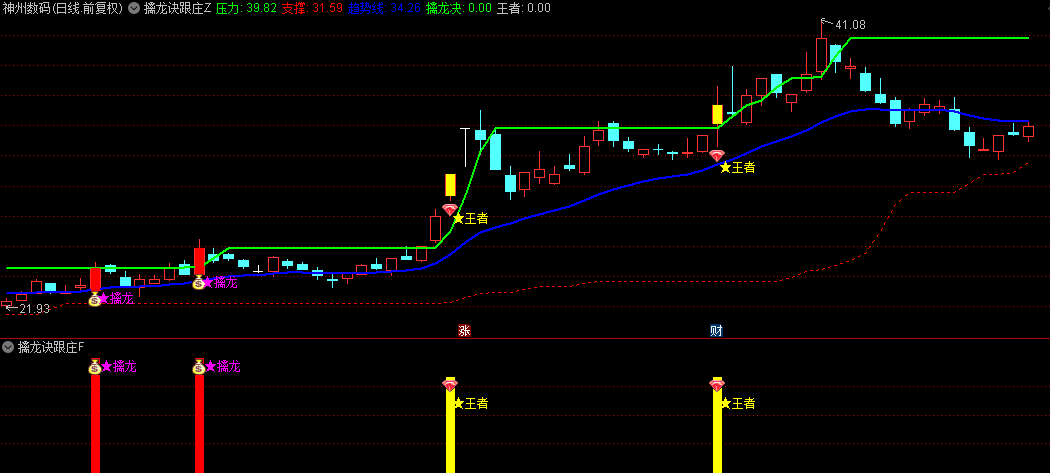Click the second money-bag 擒龙 icon on main chart
The image size is (1050, 473).
pos(199,282)
